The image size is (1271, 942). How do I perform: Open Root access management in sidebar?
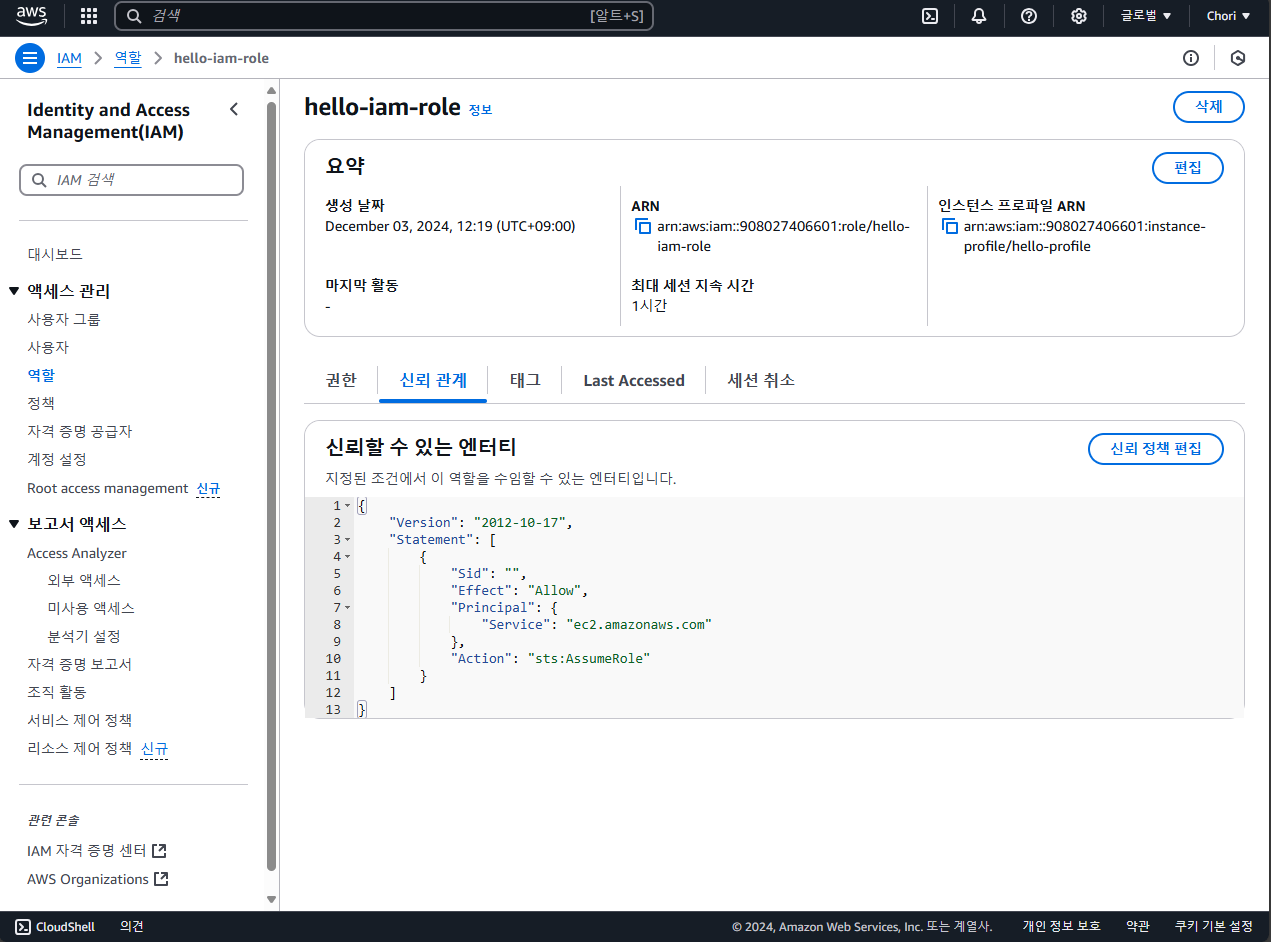[x=108, y=488]
